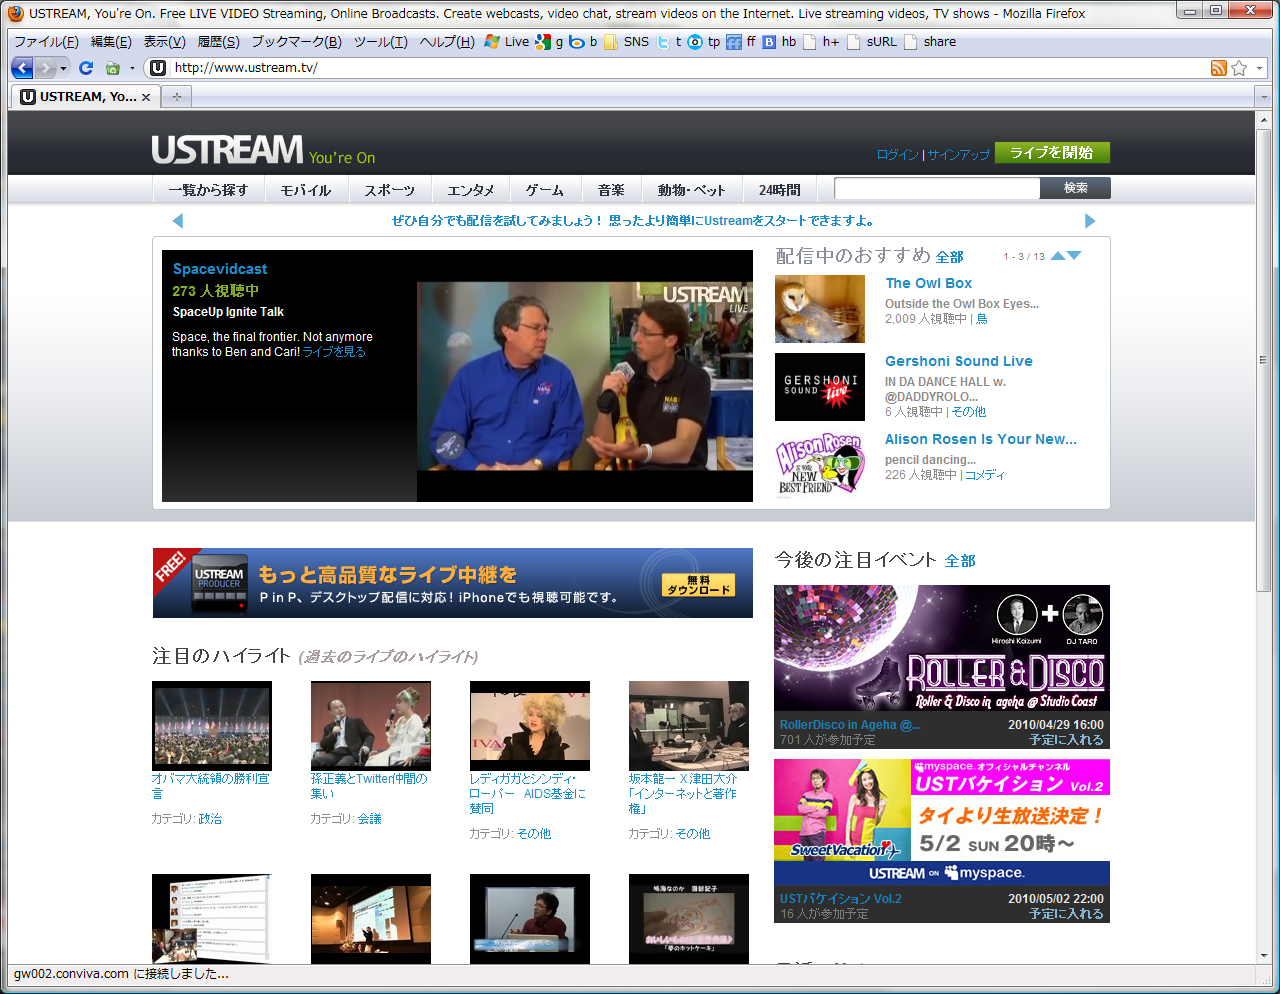Viewport: 1280px width, 994px height.
Task: Open the 表示 menu
Action: pos(164,42)
